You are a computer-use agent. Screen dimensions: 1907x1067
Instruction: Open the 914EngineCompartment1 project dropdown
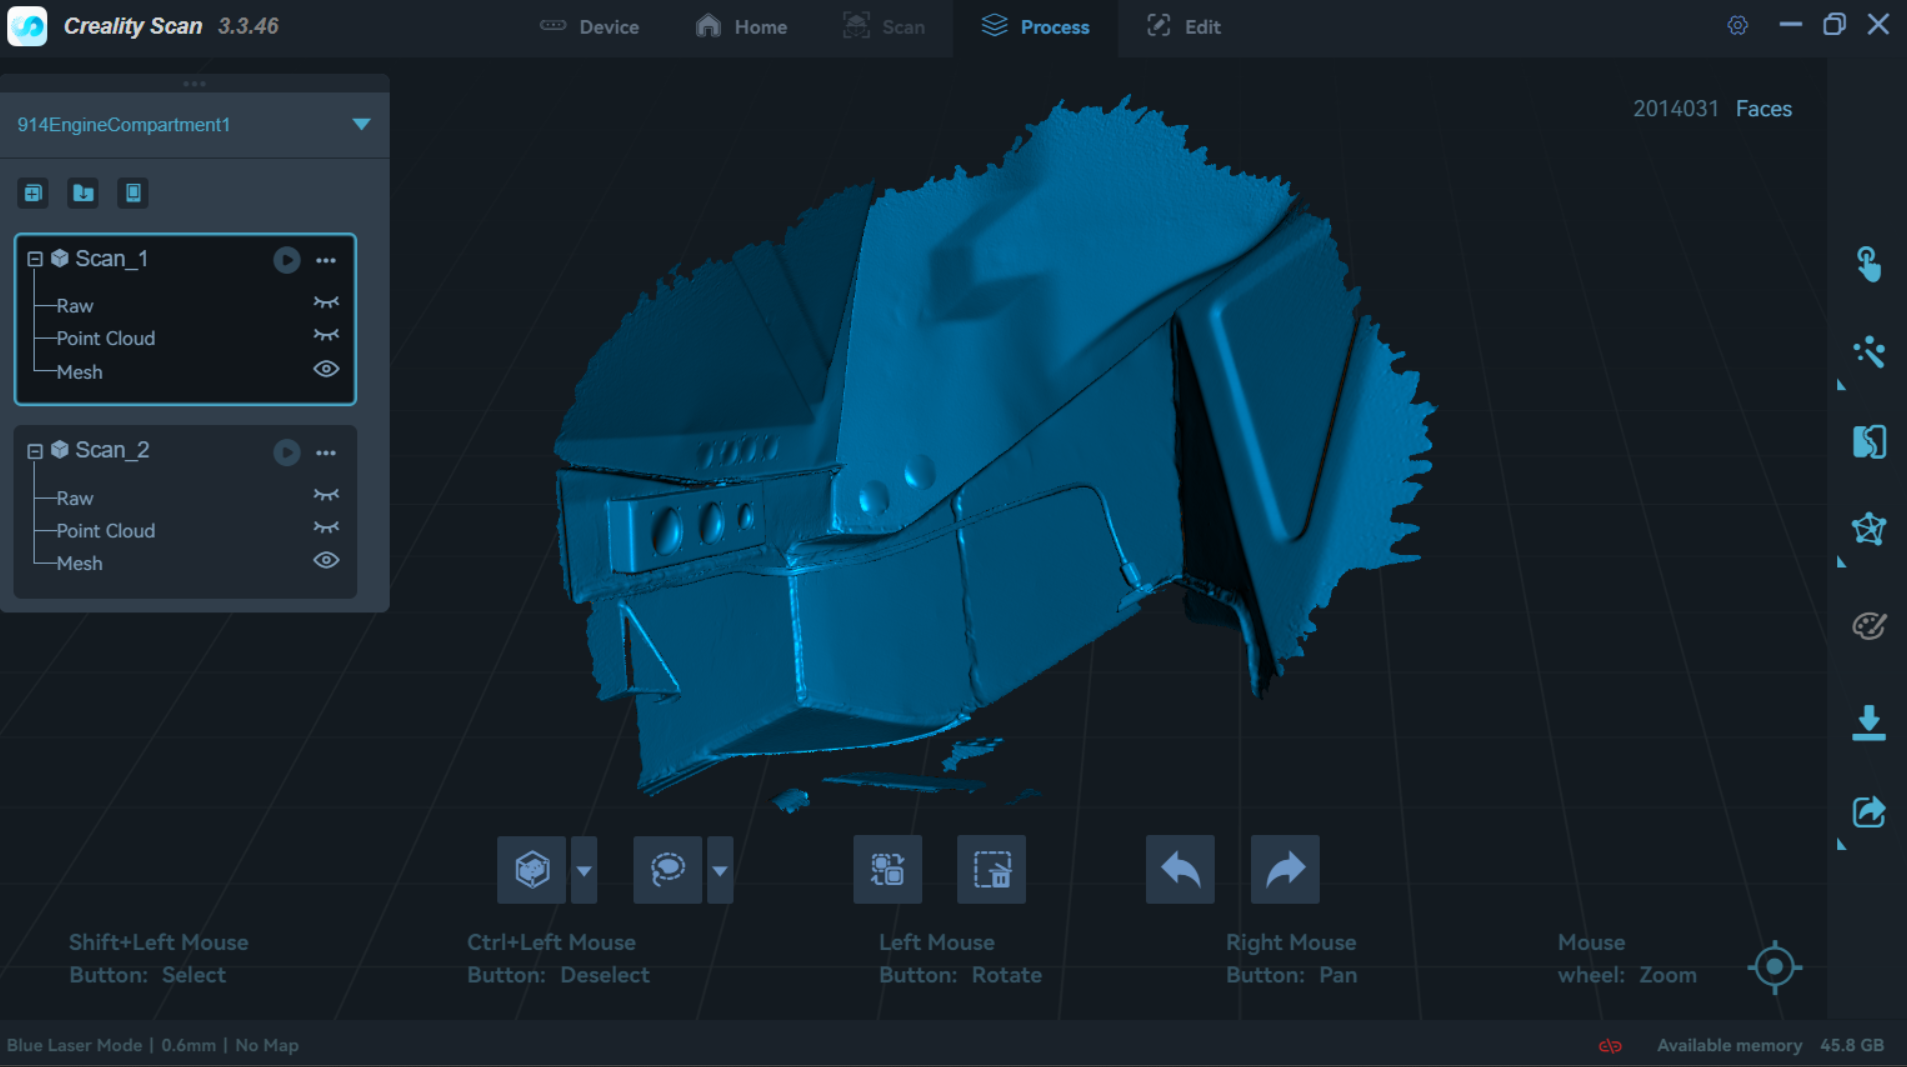tap(361, 124)
